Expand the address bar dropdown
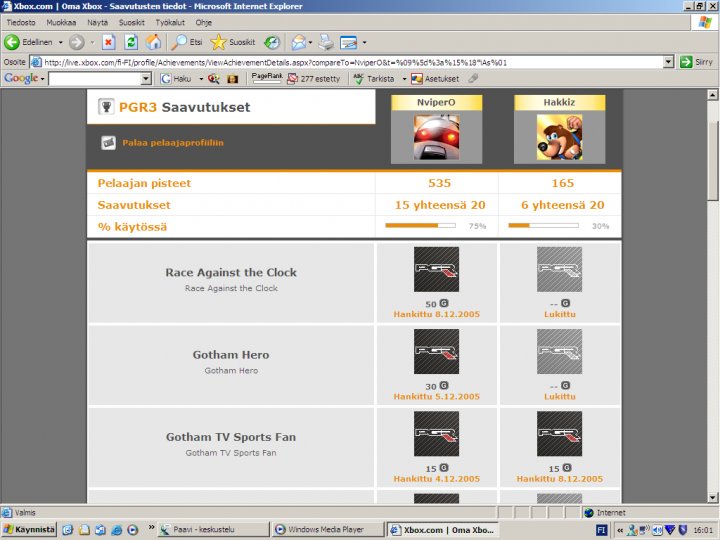Image resolution: width=720 pixels, height=540 pixels. click(x=669, y=62)
